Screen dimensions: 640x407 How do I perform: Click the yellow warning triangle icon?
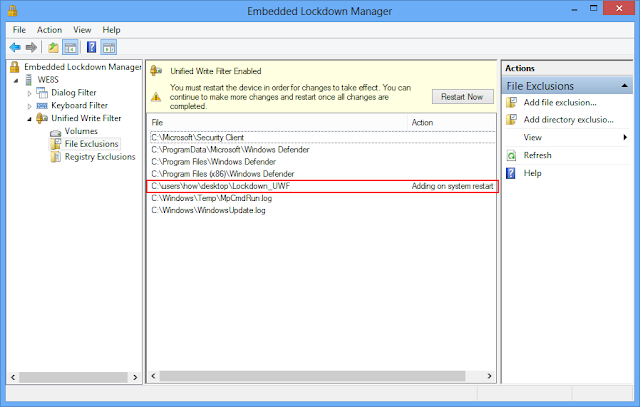click(x=156, y=97)
